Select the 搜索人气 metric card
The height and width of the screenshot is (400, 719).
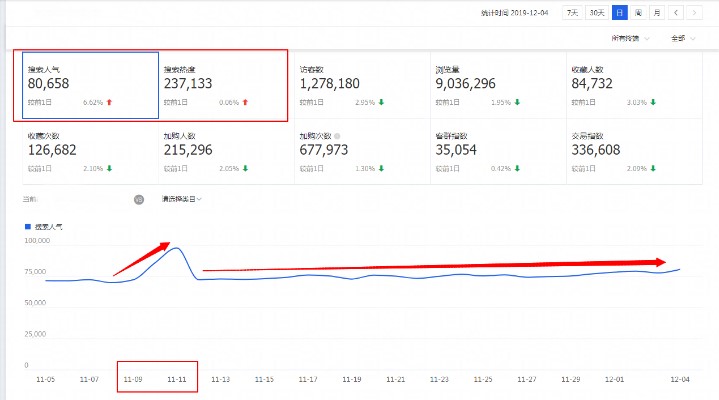[85, 85]
